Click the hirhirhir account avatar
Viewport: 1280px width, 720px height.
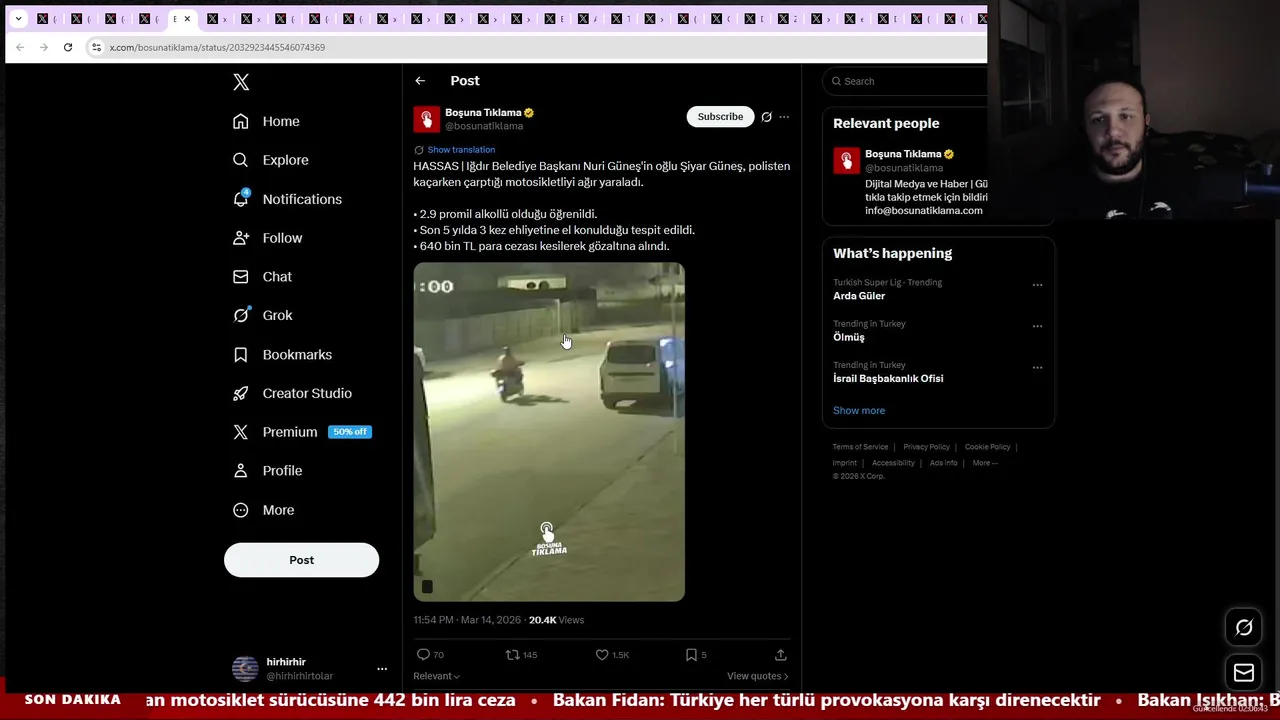pyautogui.click(x=245, y=669)
